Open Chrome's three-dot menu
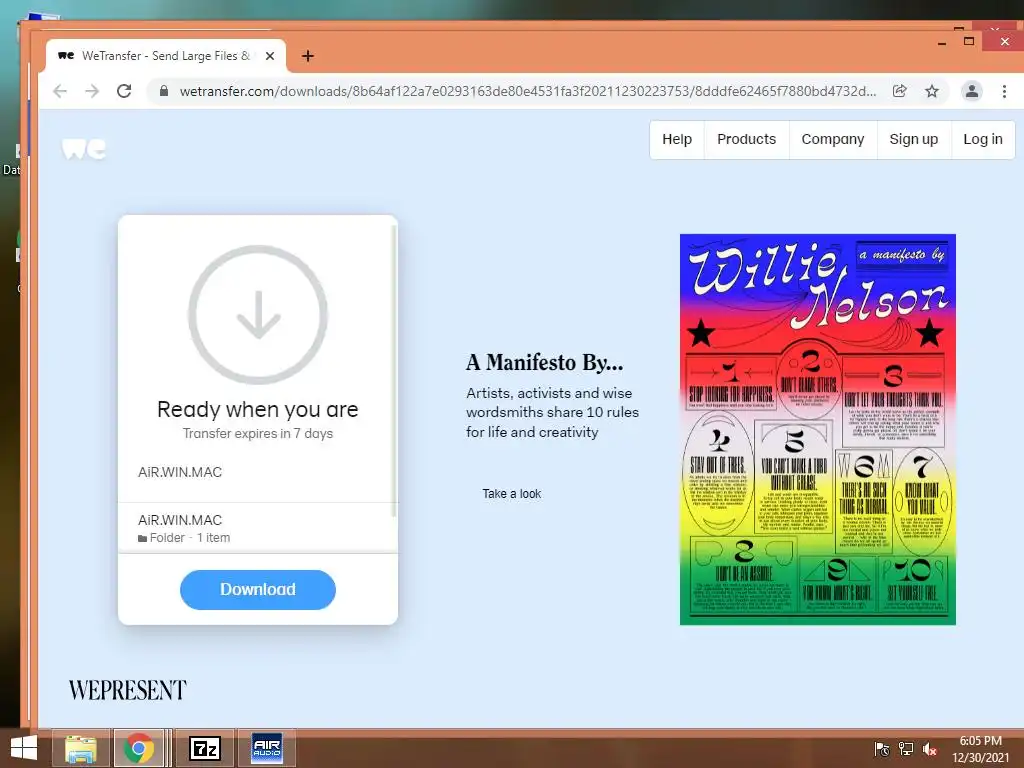 tap(1004, 91)
